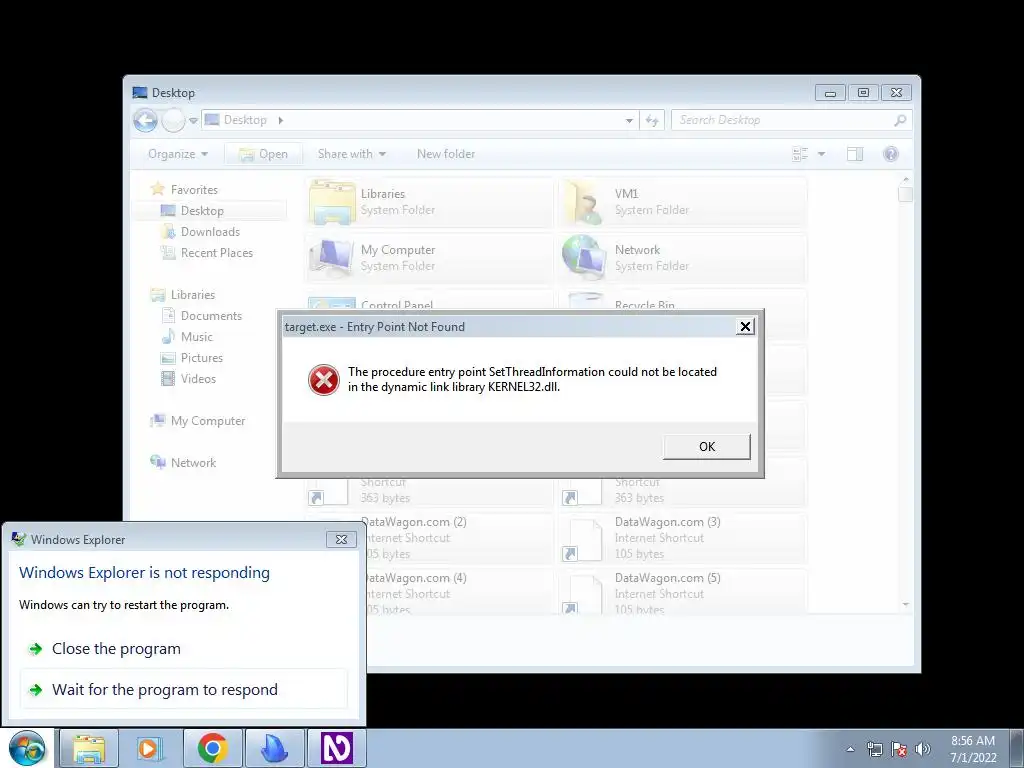The height and width of the screenshot is (768, 1024).
Task: Refresh the Desktop folder view
Action: pos(652,120)
